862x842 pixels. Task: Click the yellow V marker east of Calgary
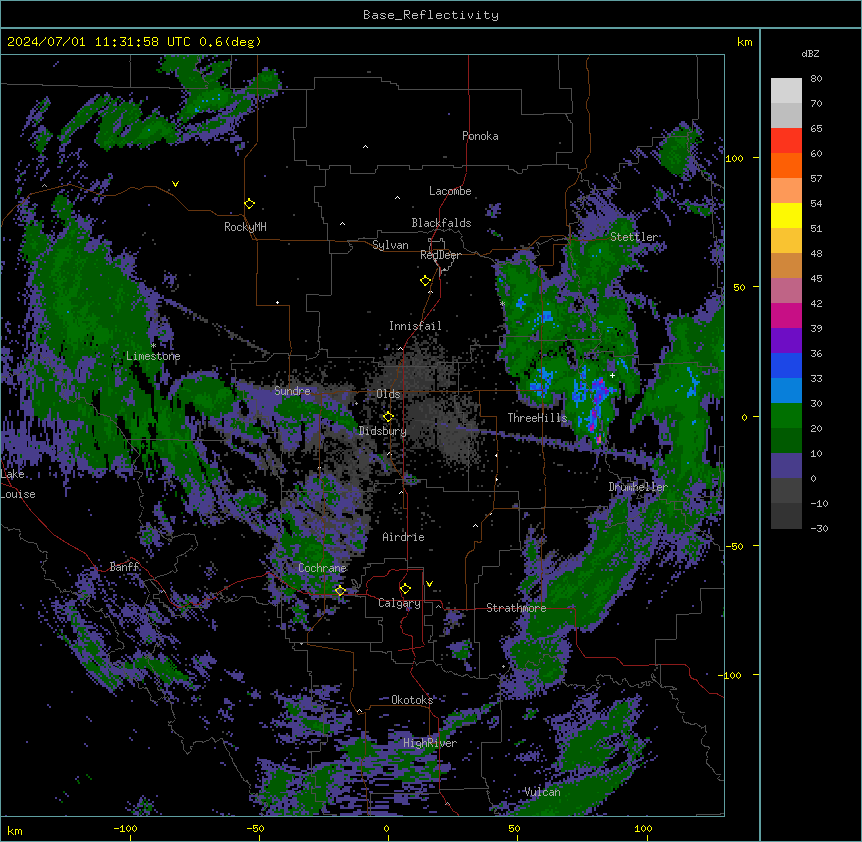pyautogui.click(x=429, y=584)
